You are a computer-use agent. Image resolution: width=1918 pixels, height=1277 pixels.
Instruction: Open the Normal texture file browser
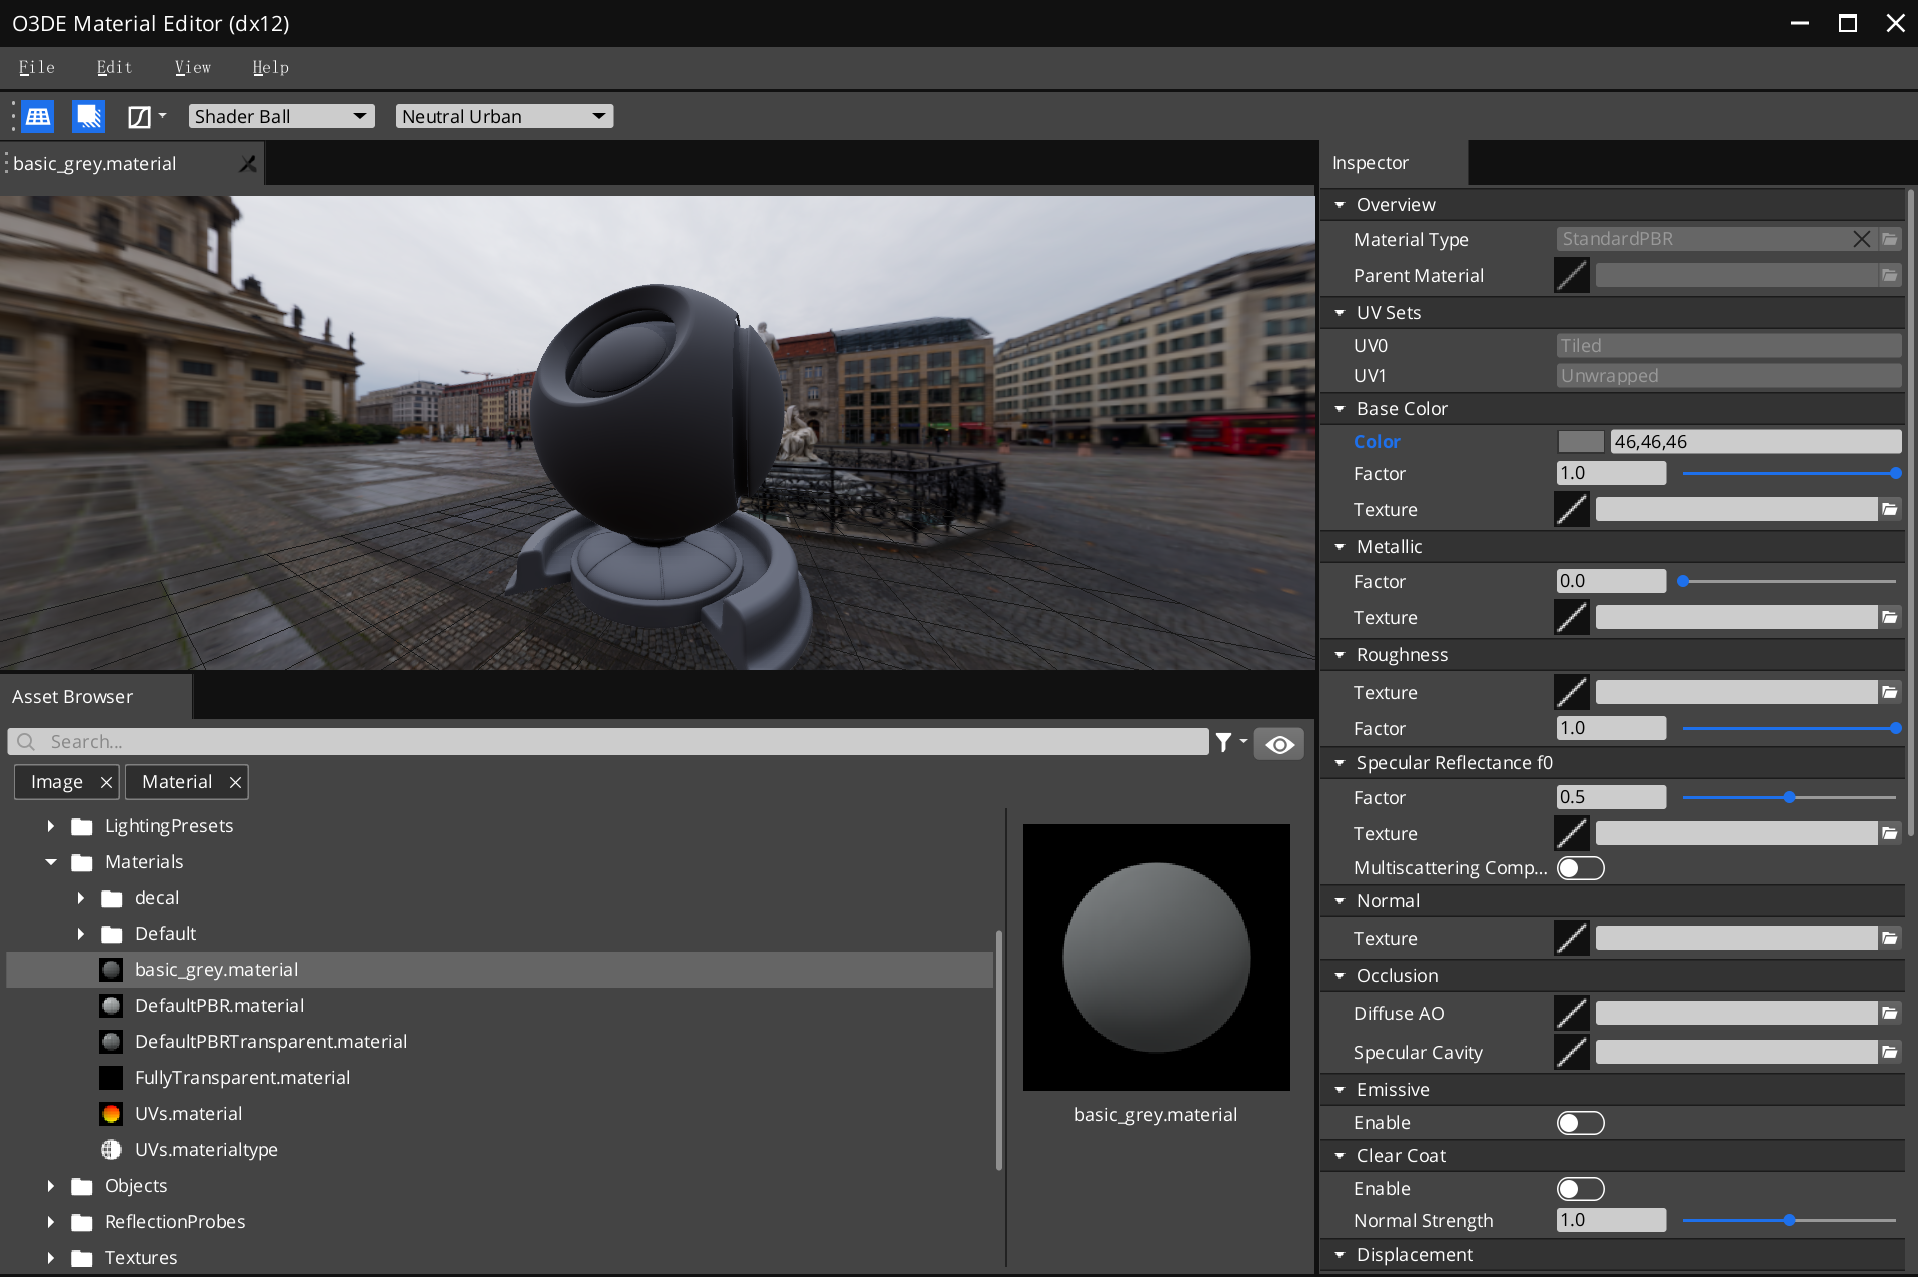point(1889,939)
